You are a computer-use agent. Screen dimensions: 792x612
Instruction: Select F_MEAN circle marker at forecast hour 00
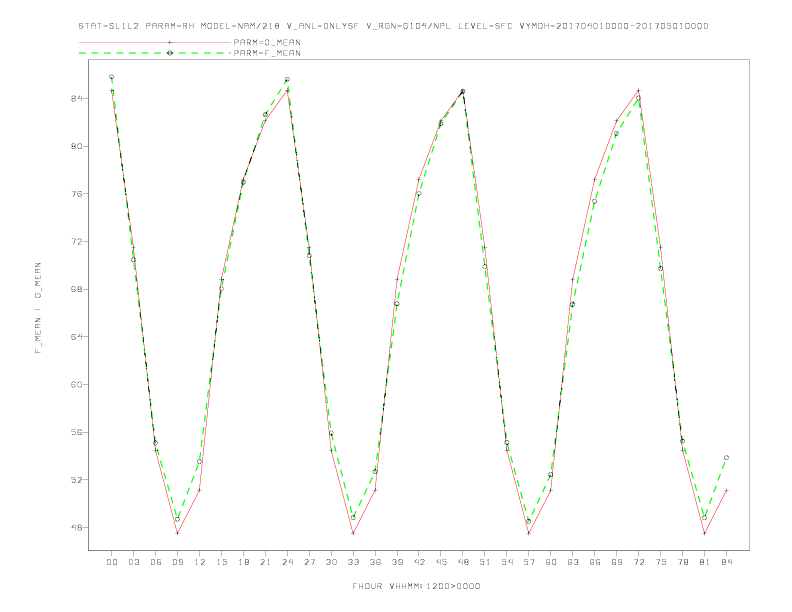tap(112, 77)
